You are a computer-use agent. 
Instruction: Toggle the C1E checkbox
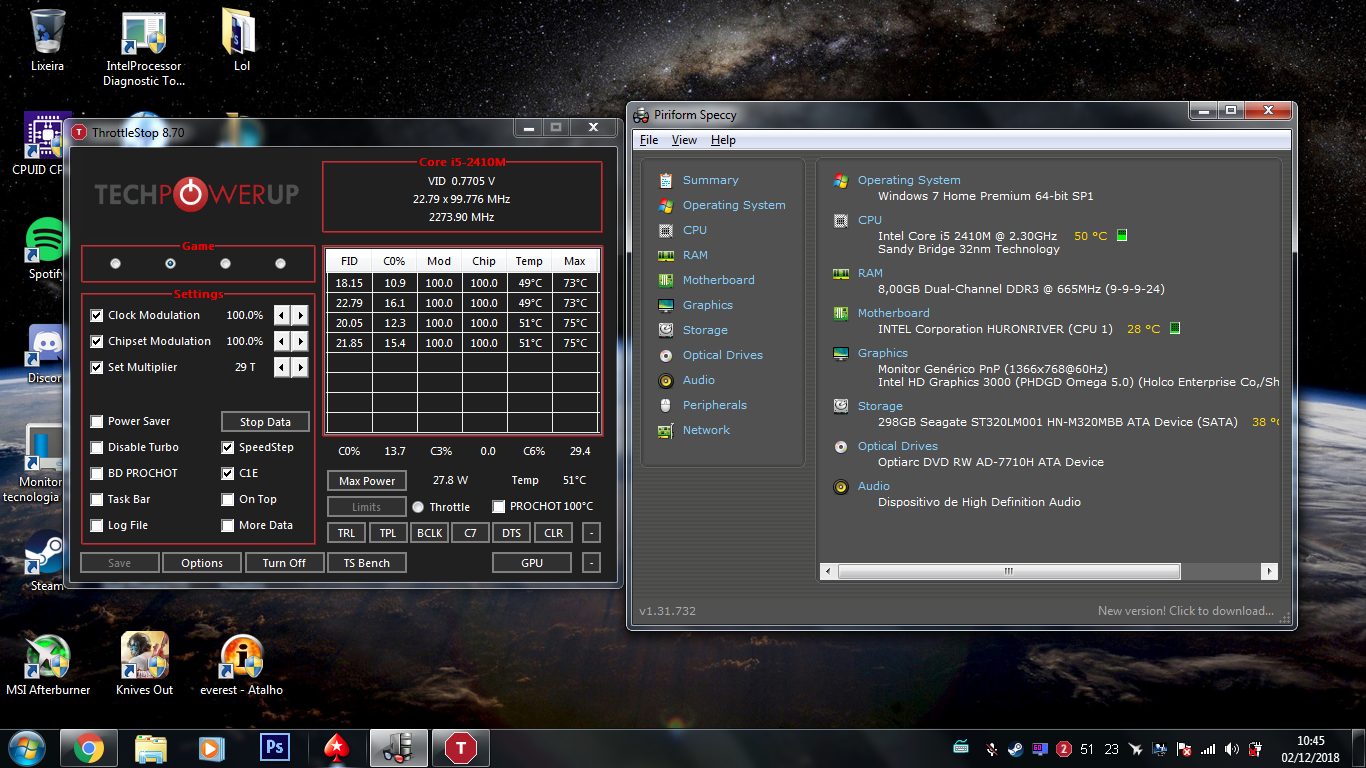pos(228,473)
